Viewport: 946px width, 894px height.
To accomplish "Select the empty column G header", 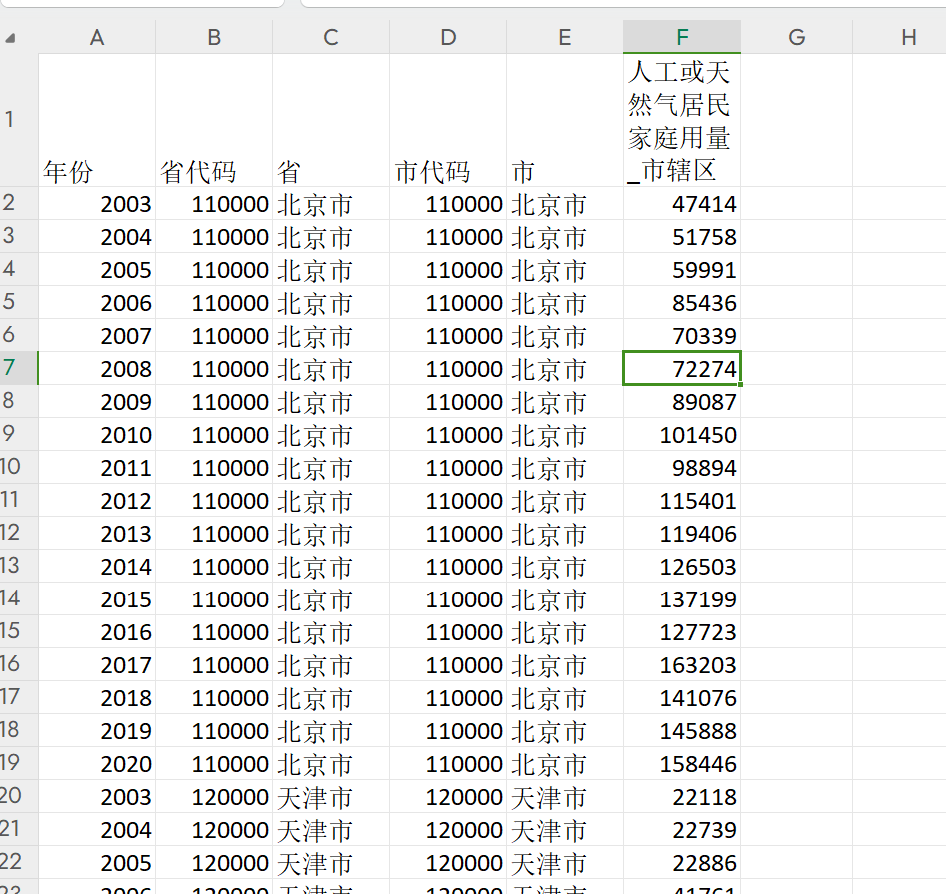I will [x=796, y=37].
